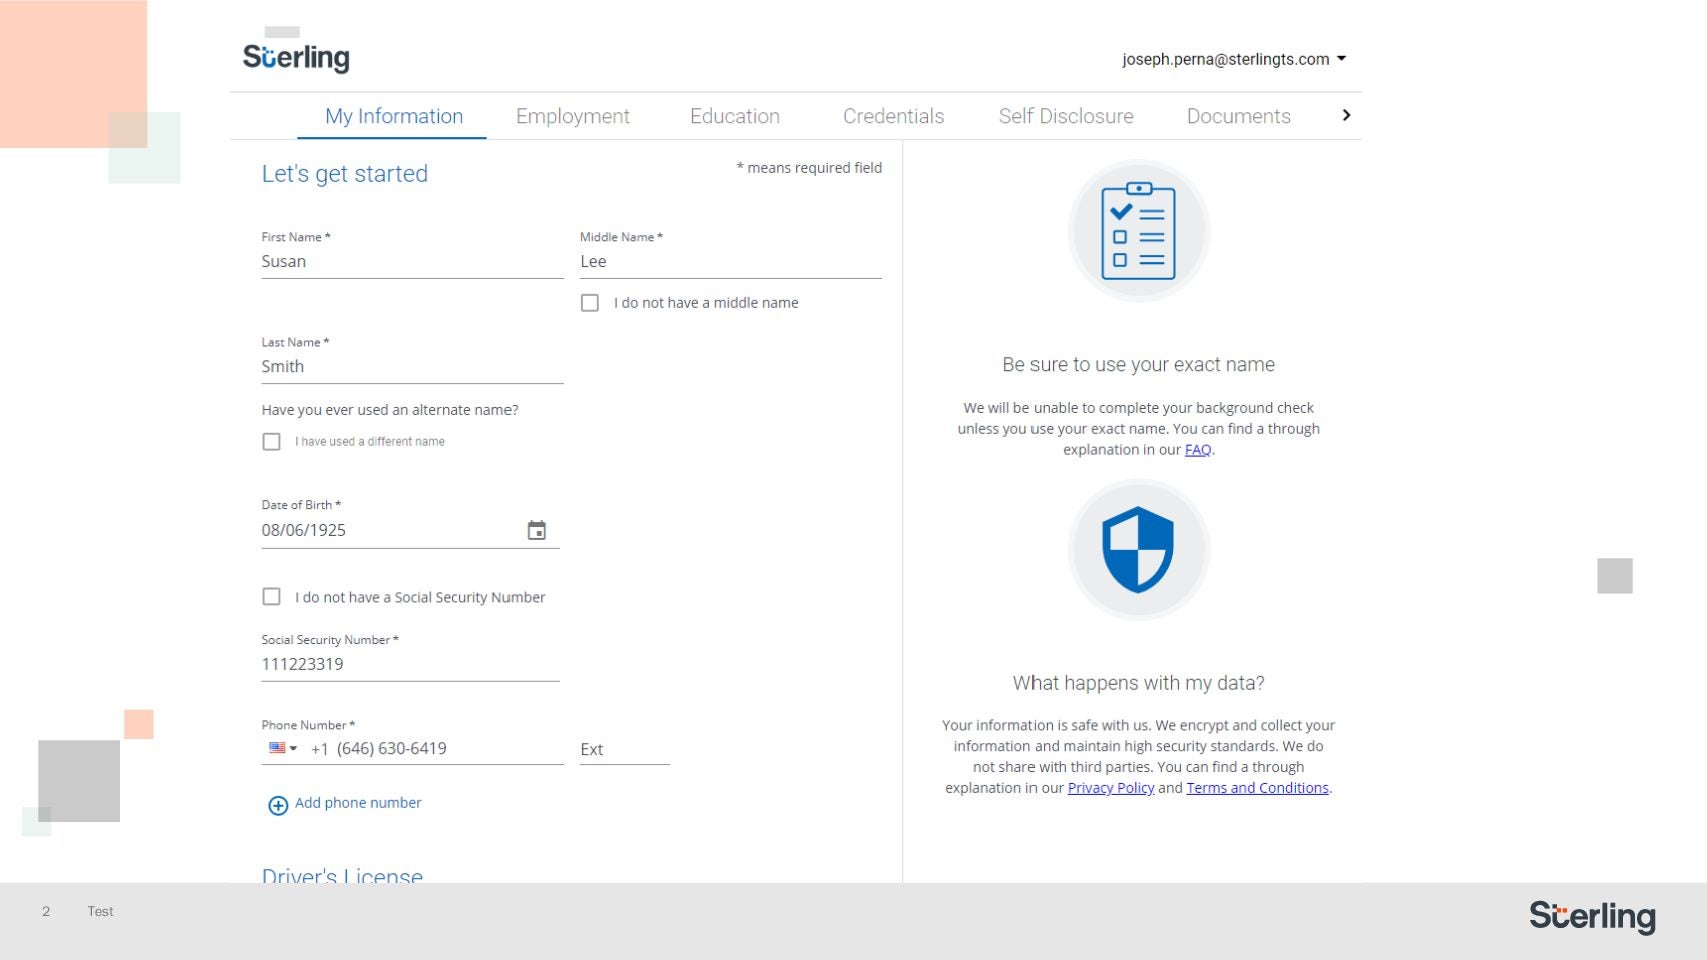Click the 'Let's get started' heading
The height and width of the screenshot is (960, 1707).
pos(345,174)
